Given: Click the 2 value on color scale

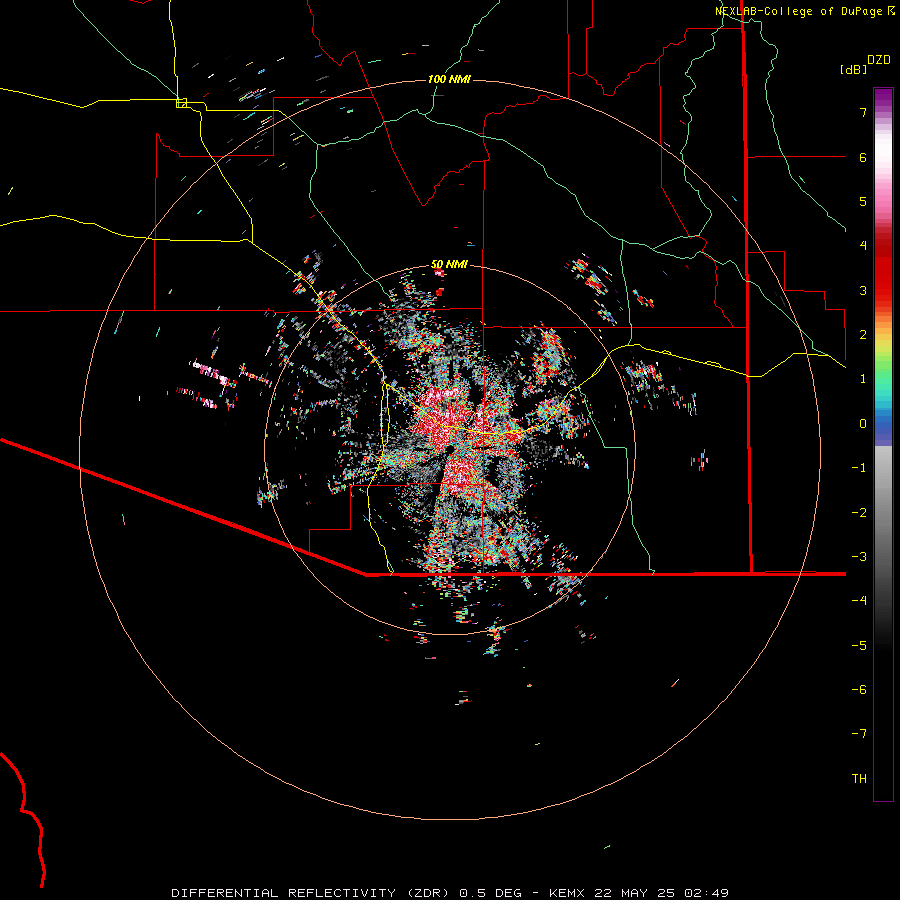Looking at the screenshot, I should click(x=863, y=335).
